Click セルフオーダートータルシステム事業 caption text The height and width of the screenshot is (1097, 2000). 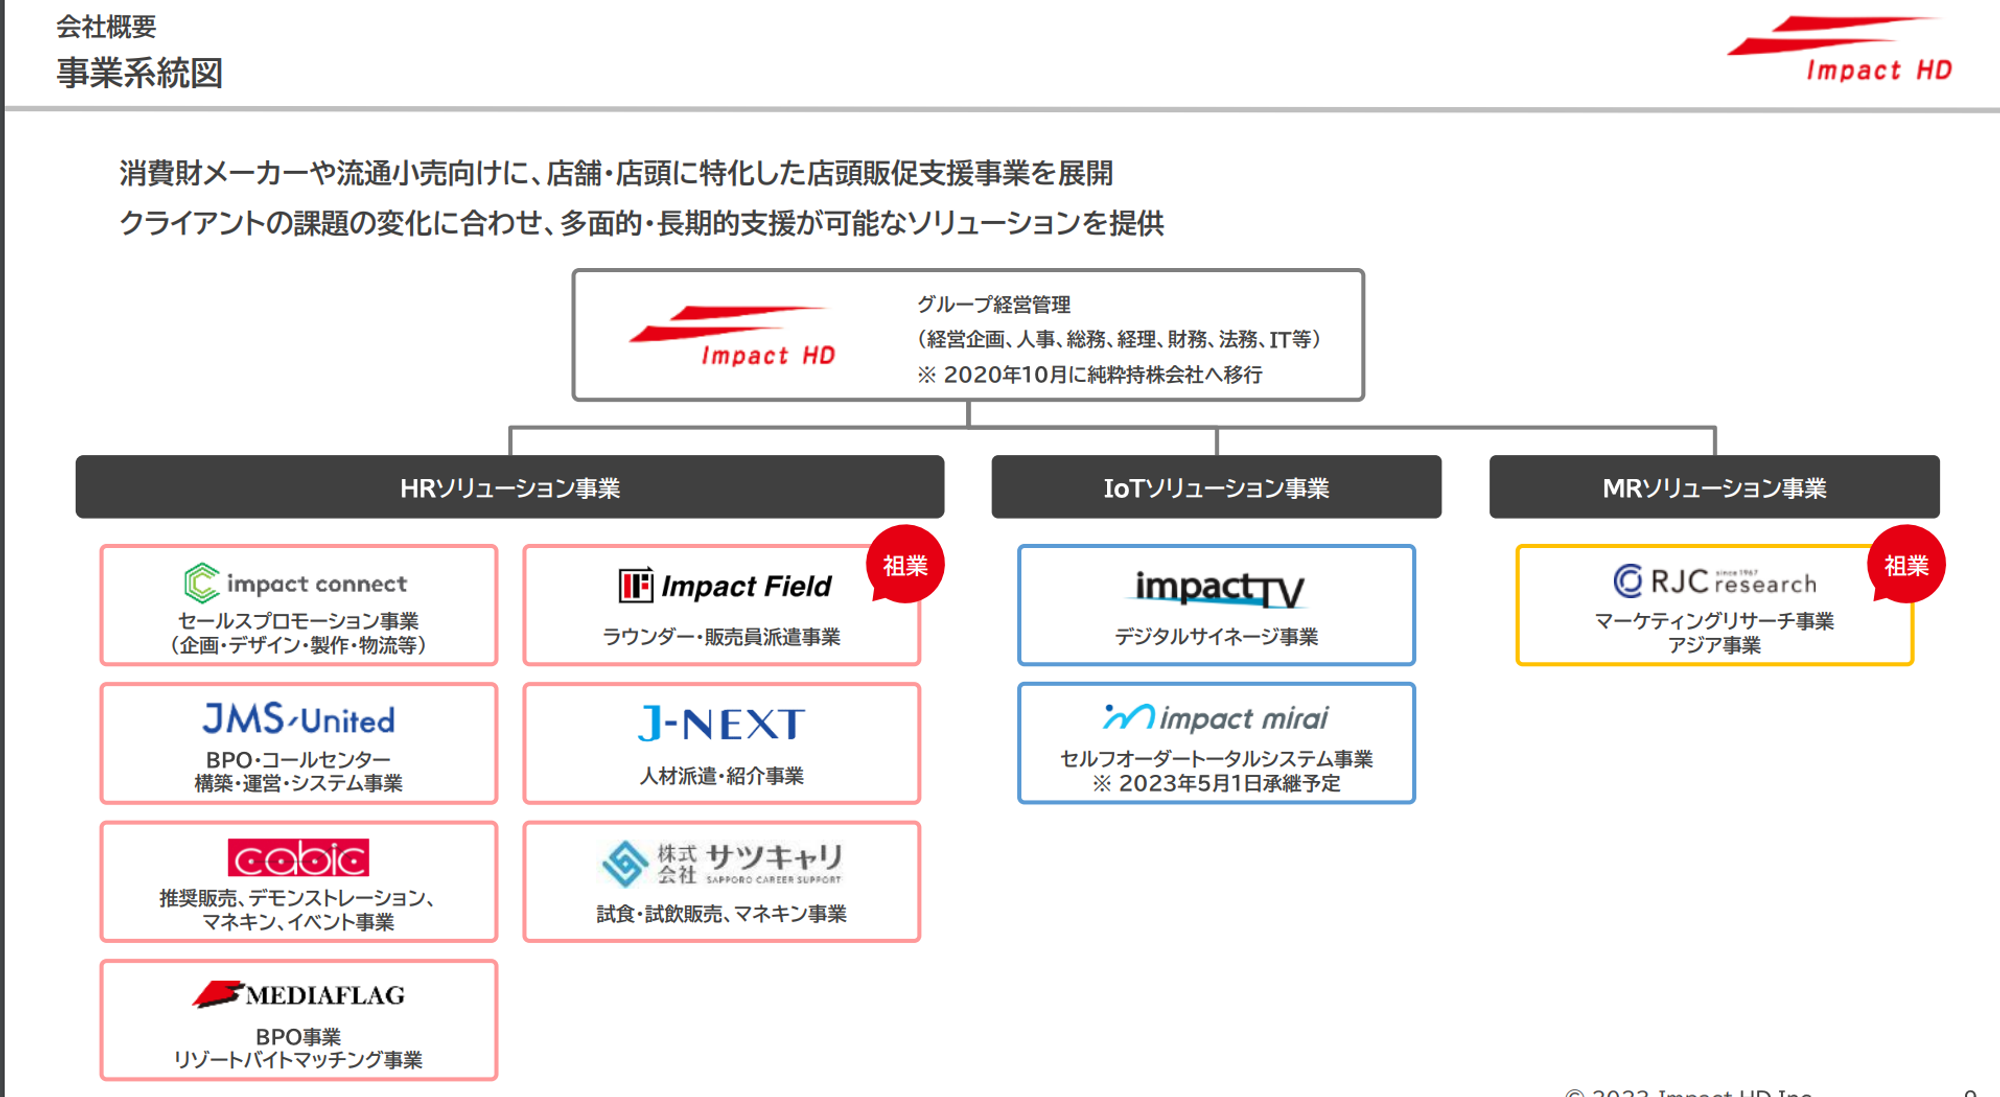pyautogui.click(x=1216, y=759)
